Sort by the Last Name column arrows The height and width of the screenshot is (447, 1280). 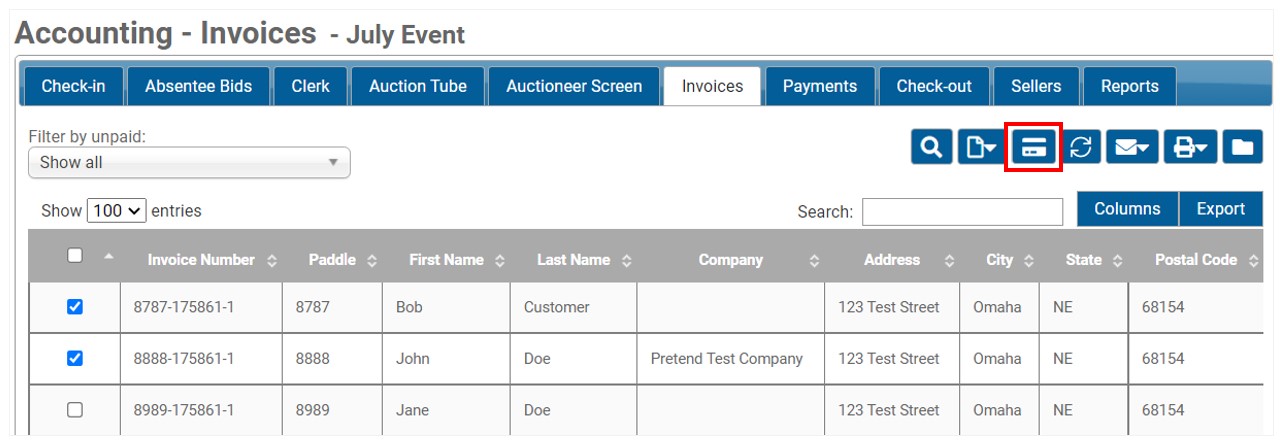[626, 261]
